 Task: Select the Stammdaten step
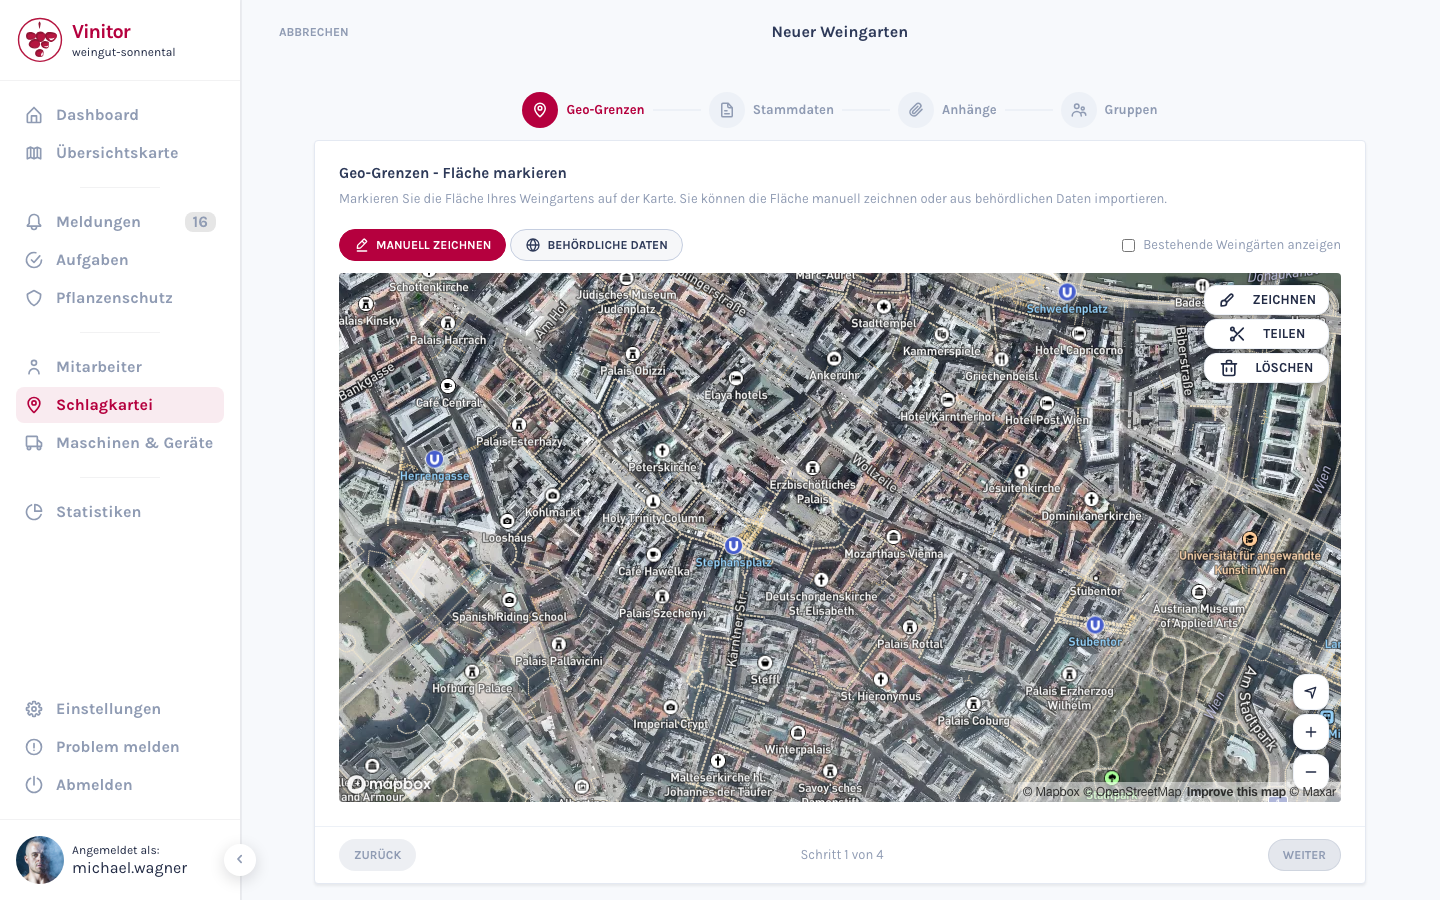(x=772, y=110)
